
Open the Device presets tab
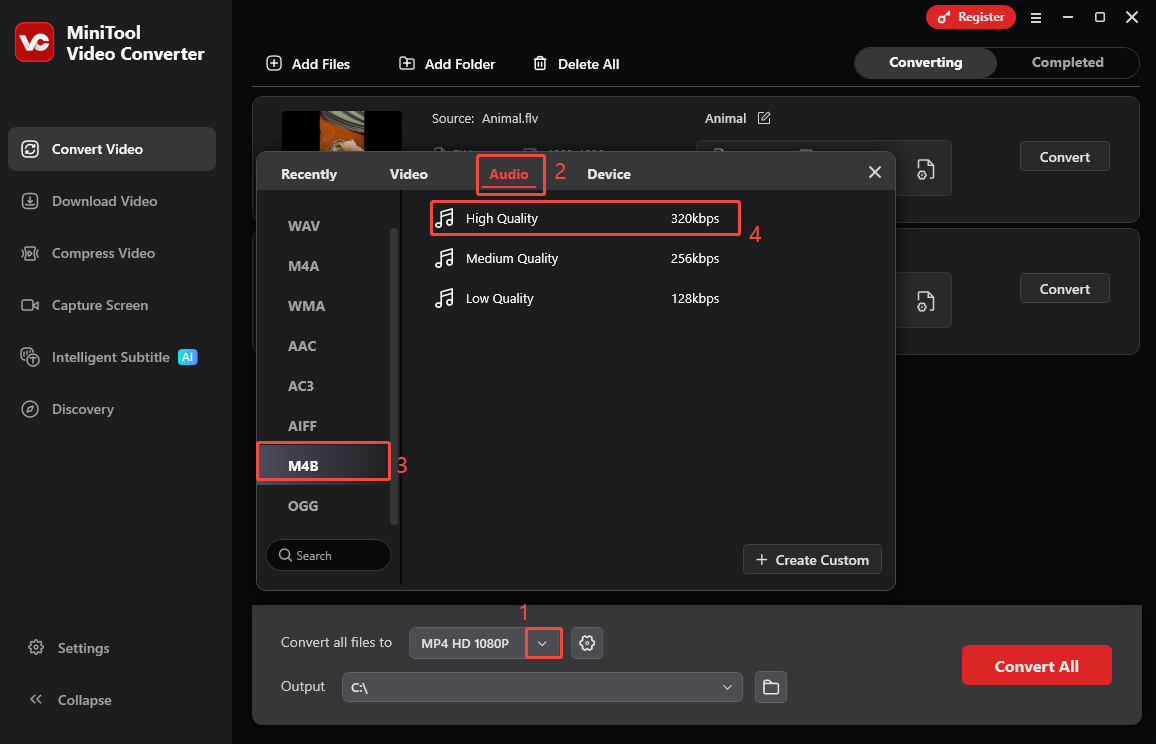pos(608,173)
